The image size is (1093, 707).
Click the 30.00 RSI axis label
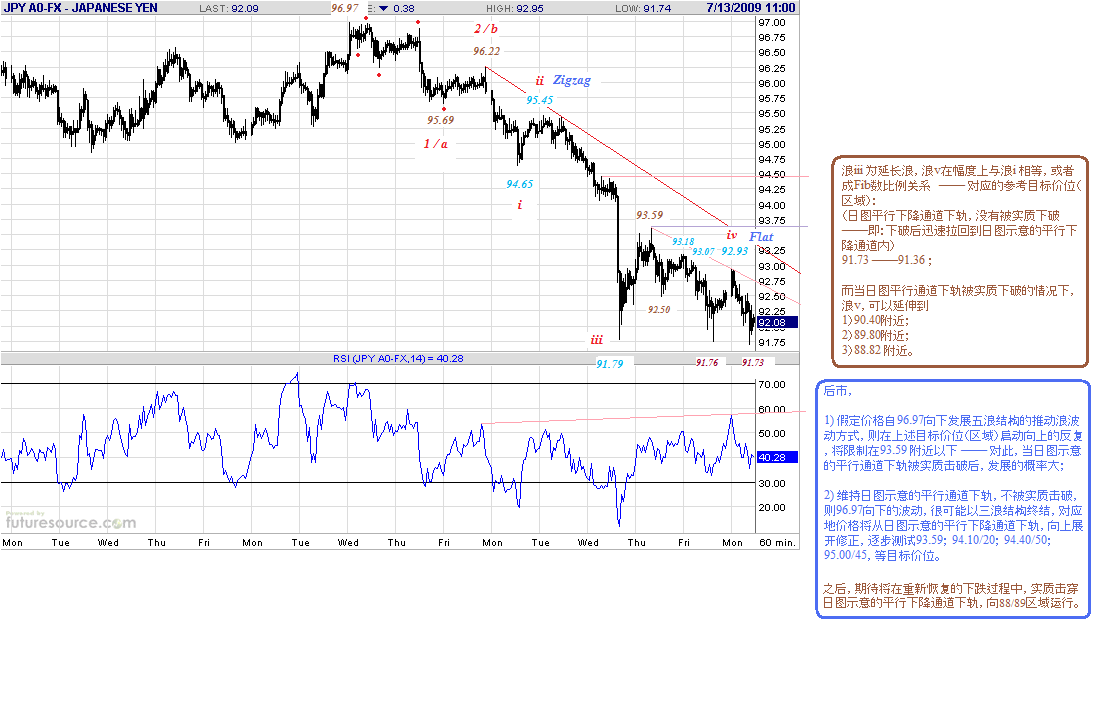click(772, 483)
